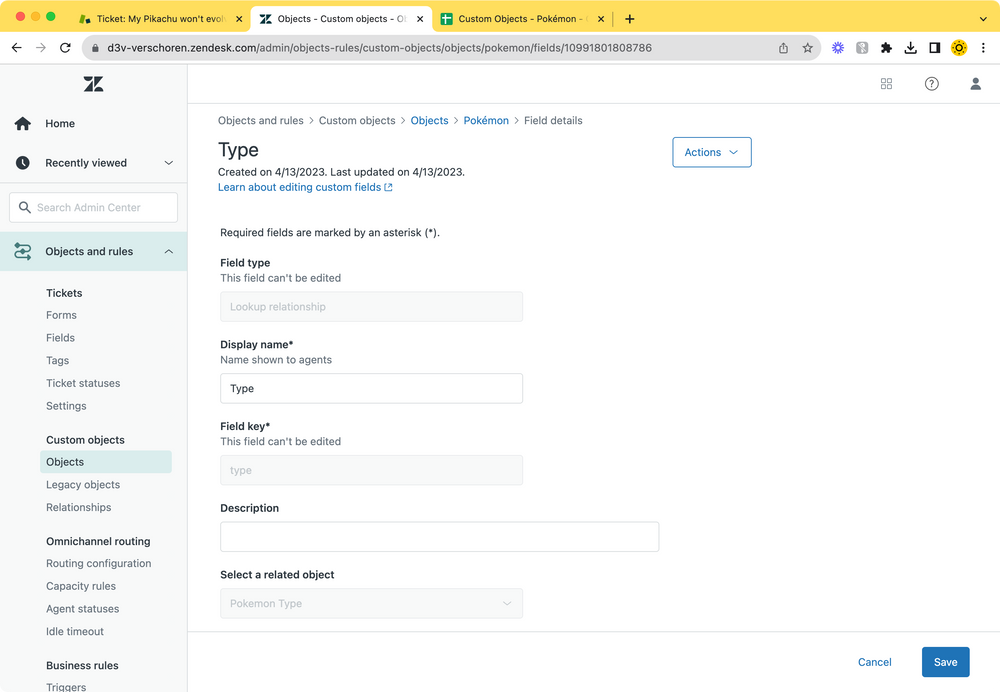Click the Zendesk logo at sidebar top
The height and width of the screenshot is (692, 1000).
[93, 84]
